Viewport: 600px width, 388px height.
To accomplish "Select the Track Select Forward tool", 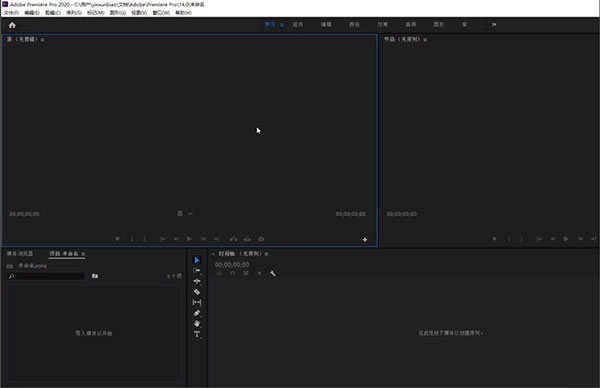I will (197, 271).
